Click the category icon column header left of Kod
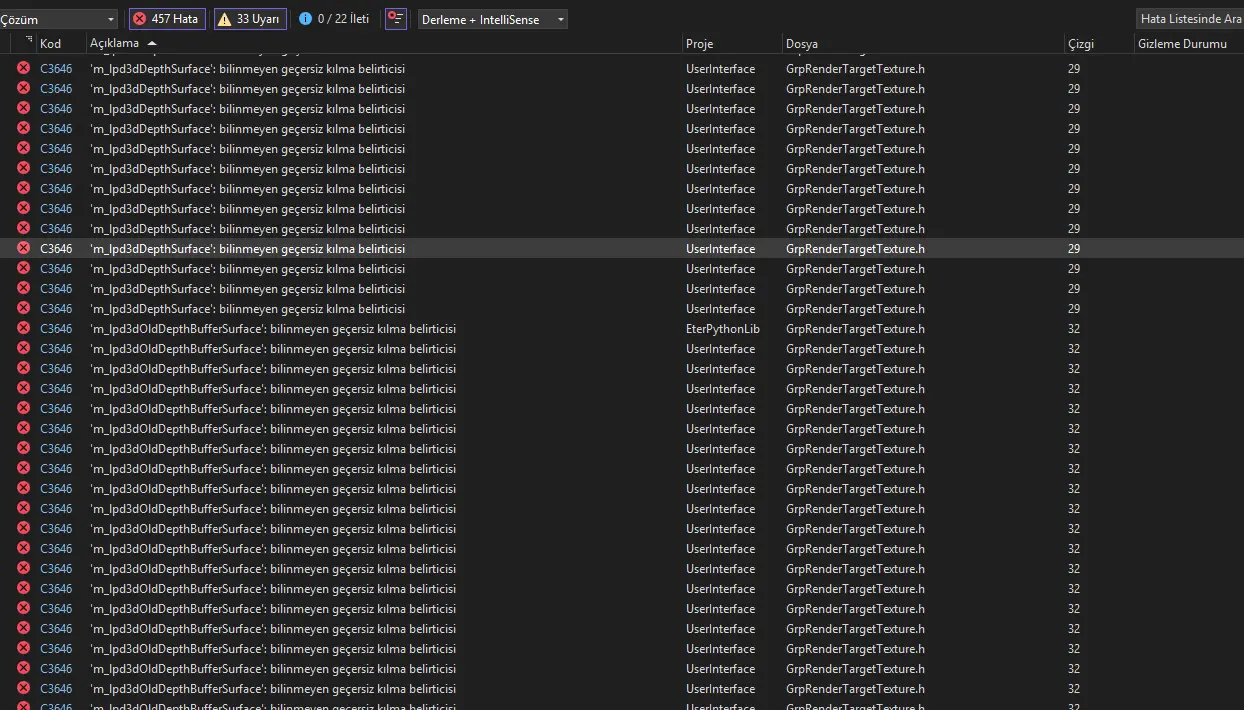 29,43
